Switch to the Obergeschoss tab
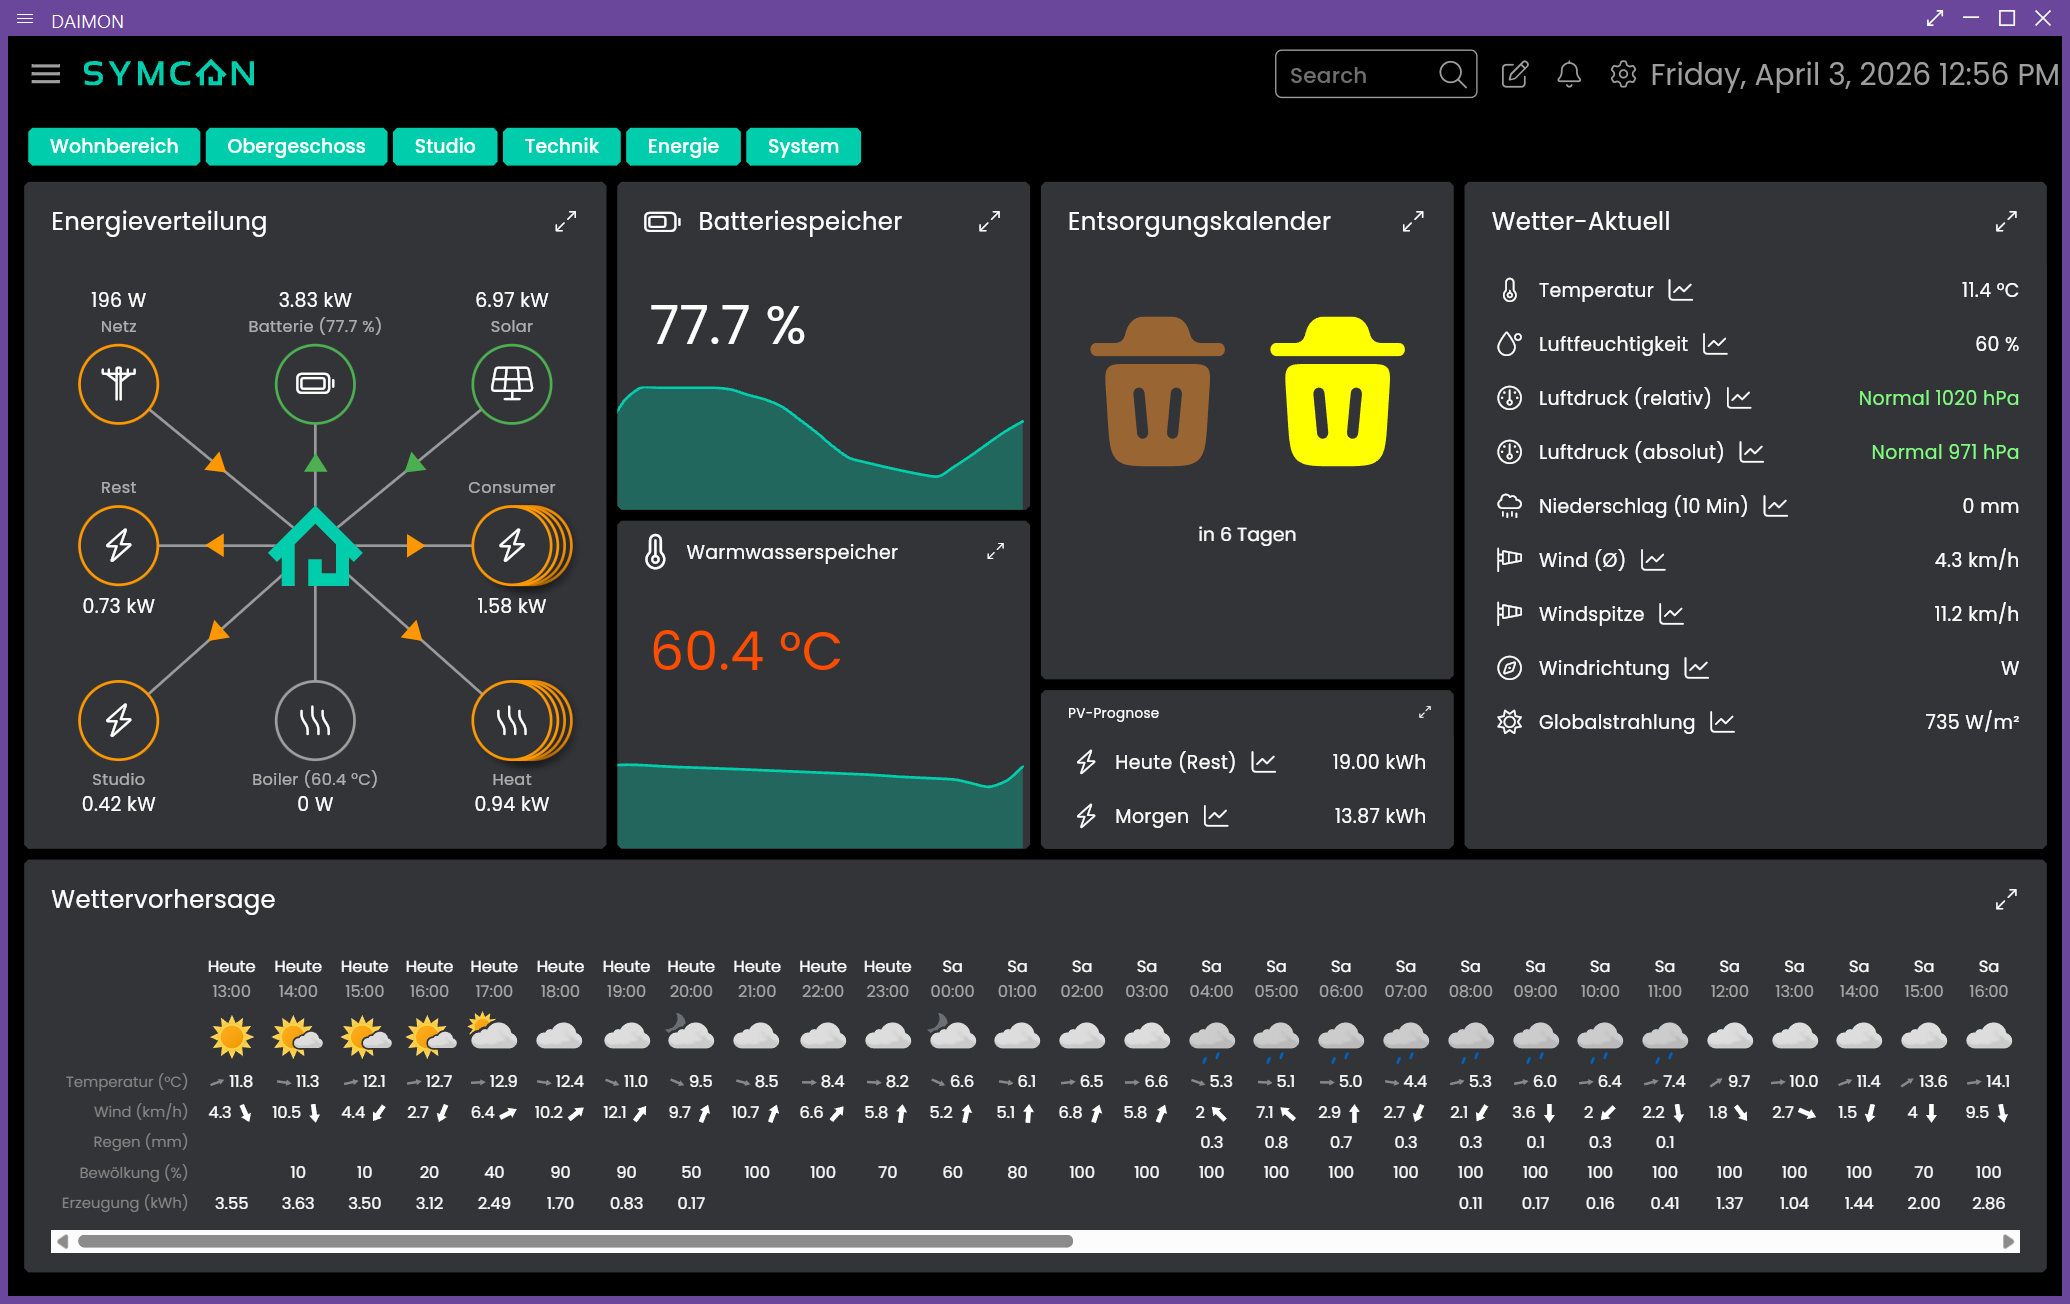The width and height of the screenshot is (2070, 1304). (x=296, y=146)
